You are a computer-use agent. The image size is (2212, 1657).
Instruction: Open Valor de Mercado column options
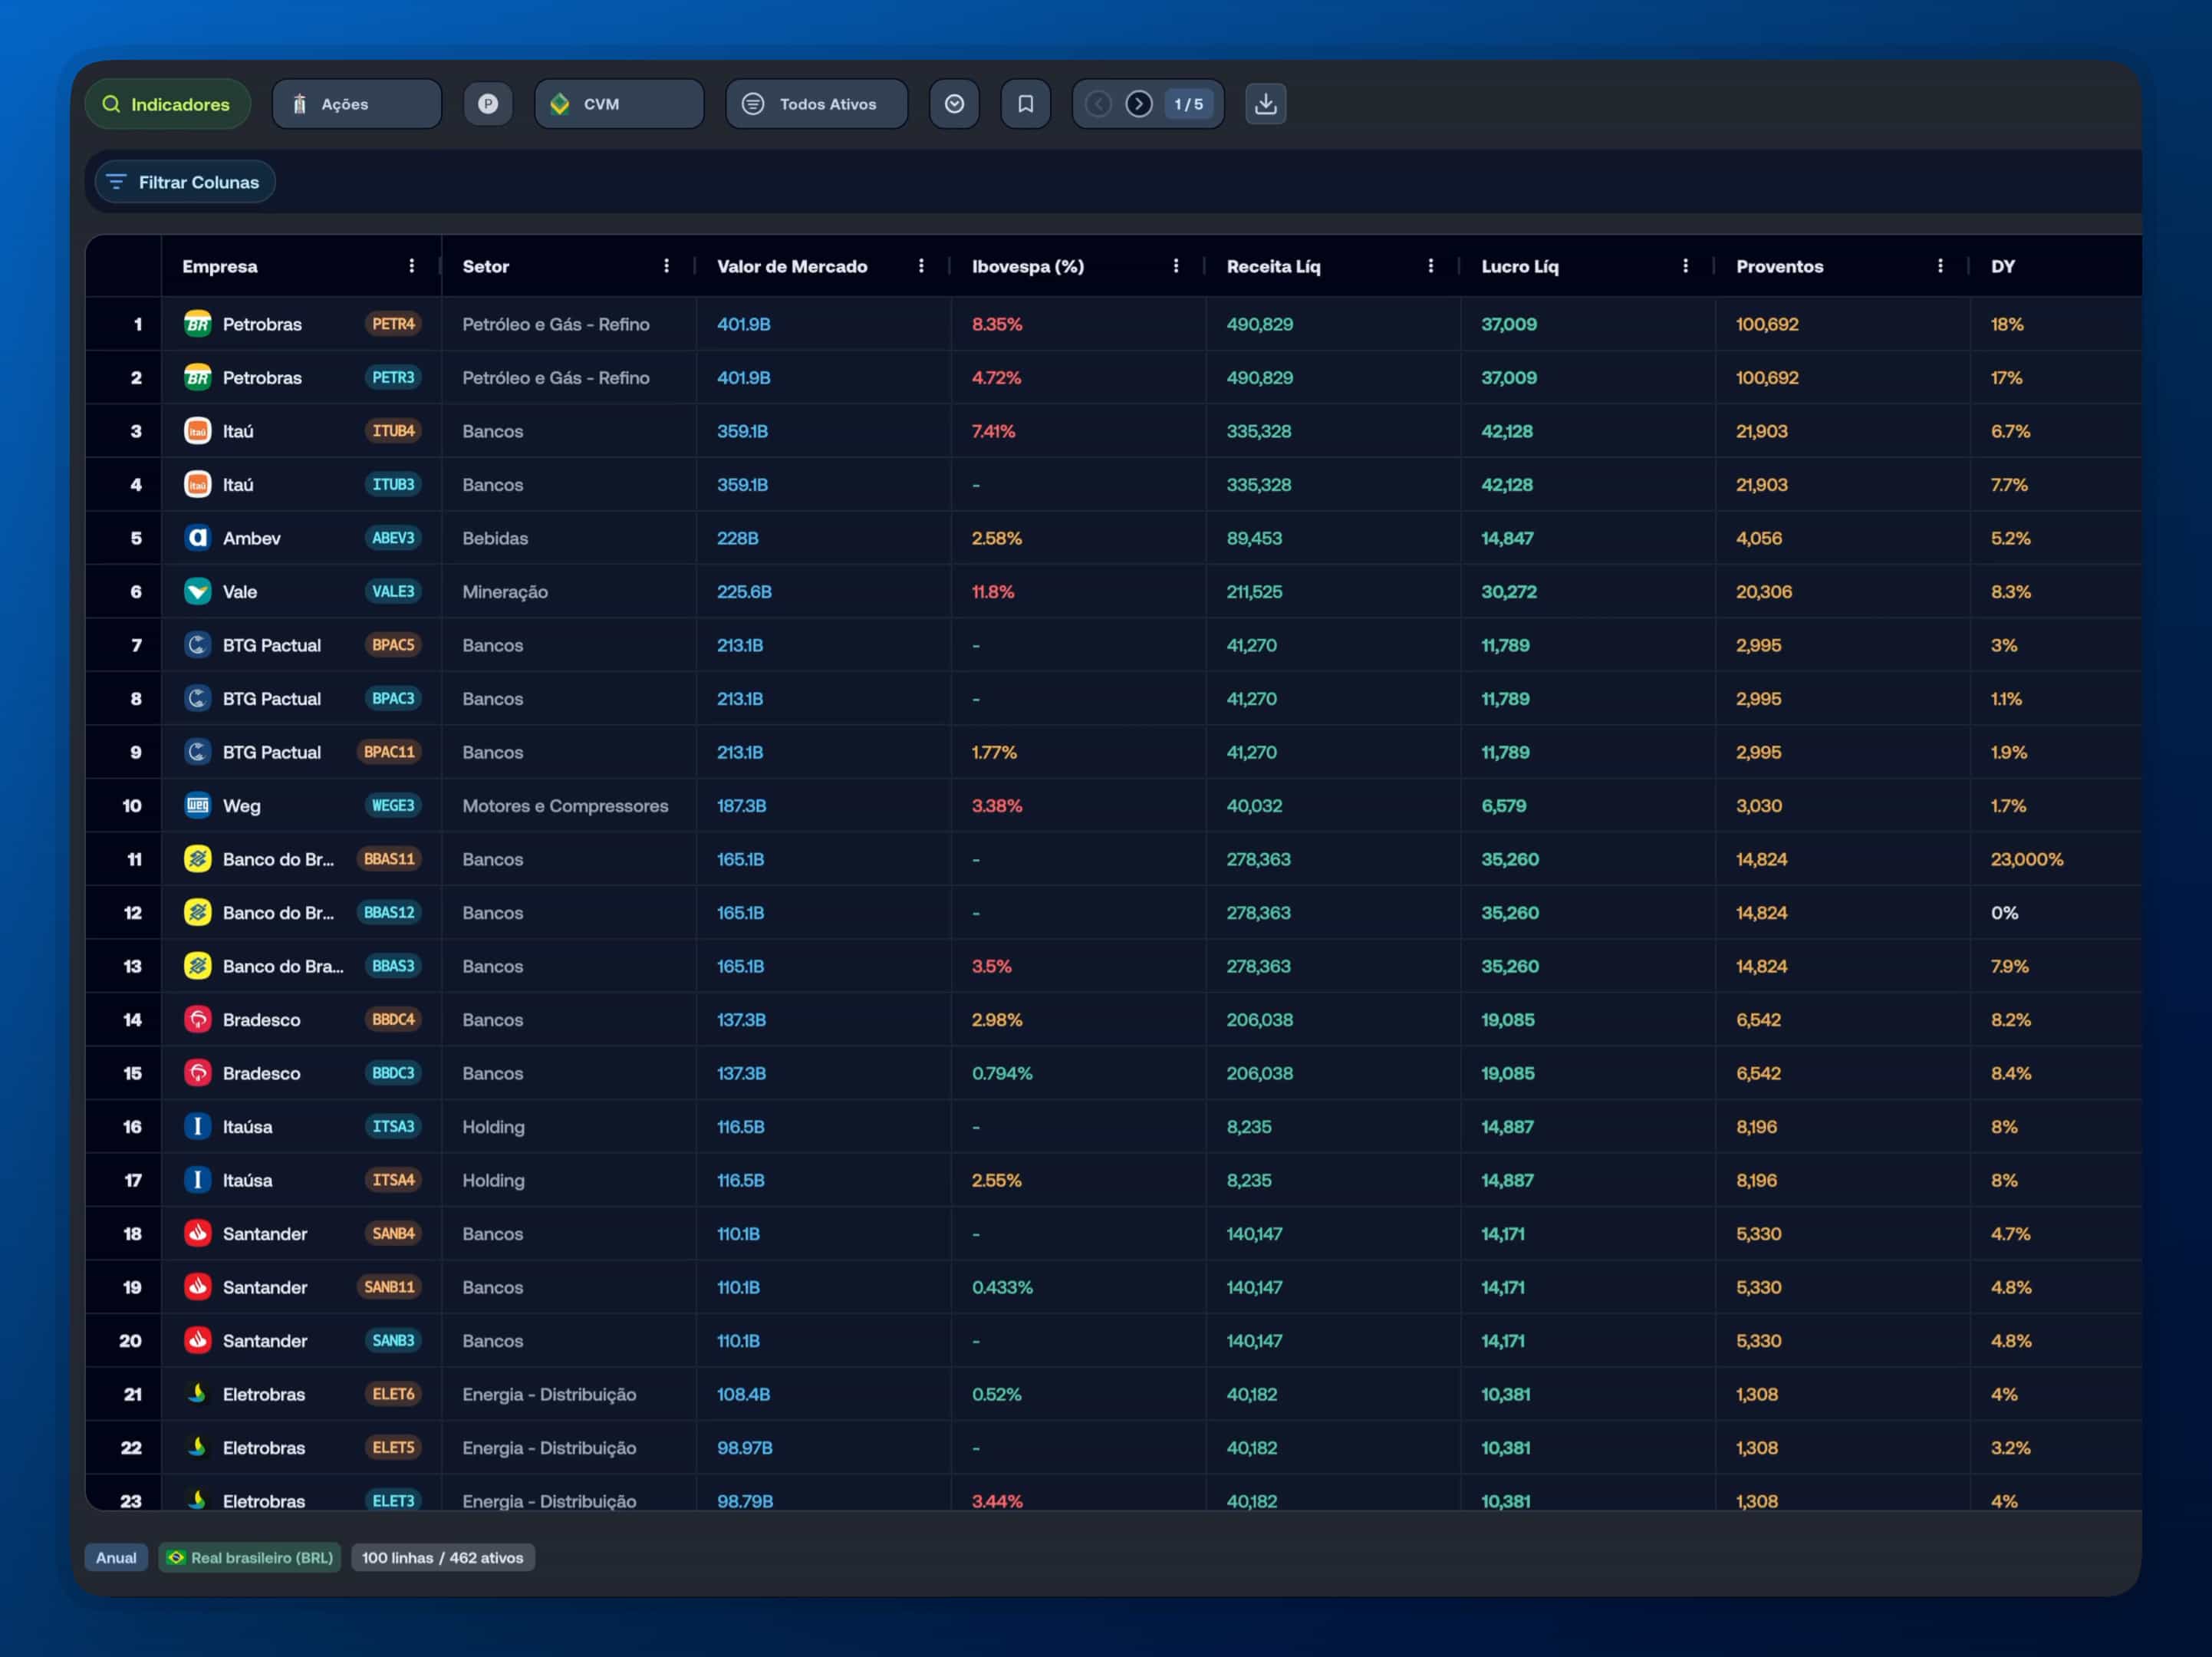921,266
